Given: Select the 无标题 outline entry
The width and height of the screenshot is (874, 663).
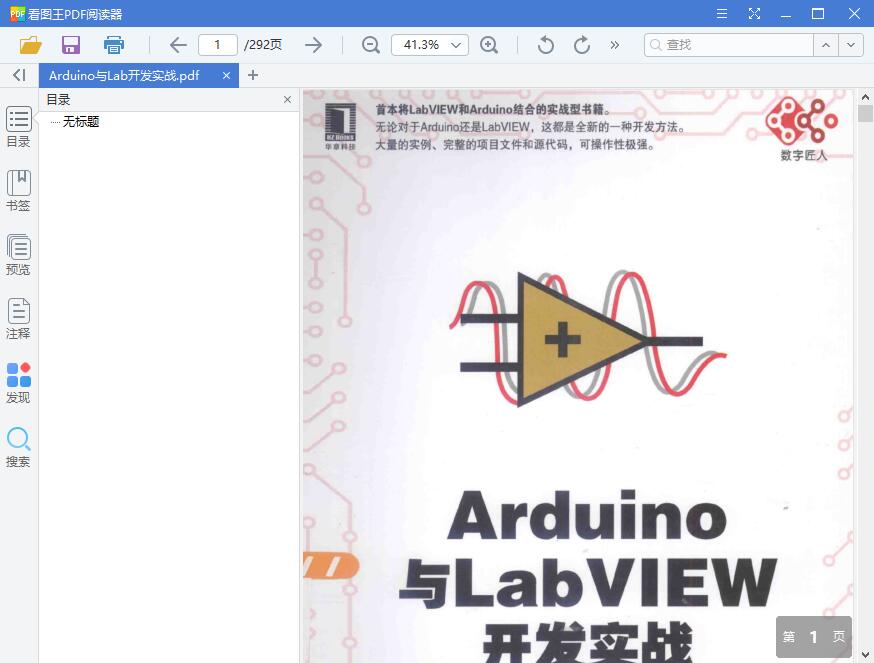Looking at the screenshot, I should [81, 122].
